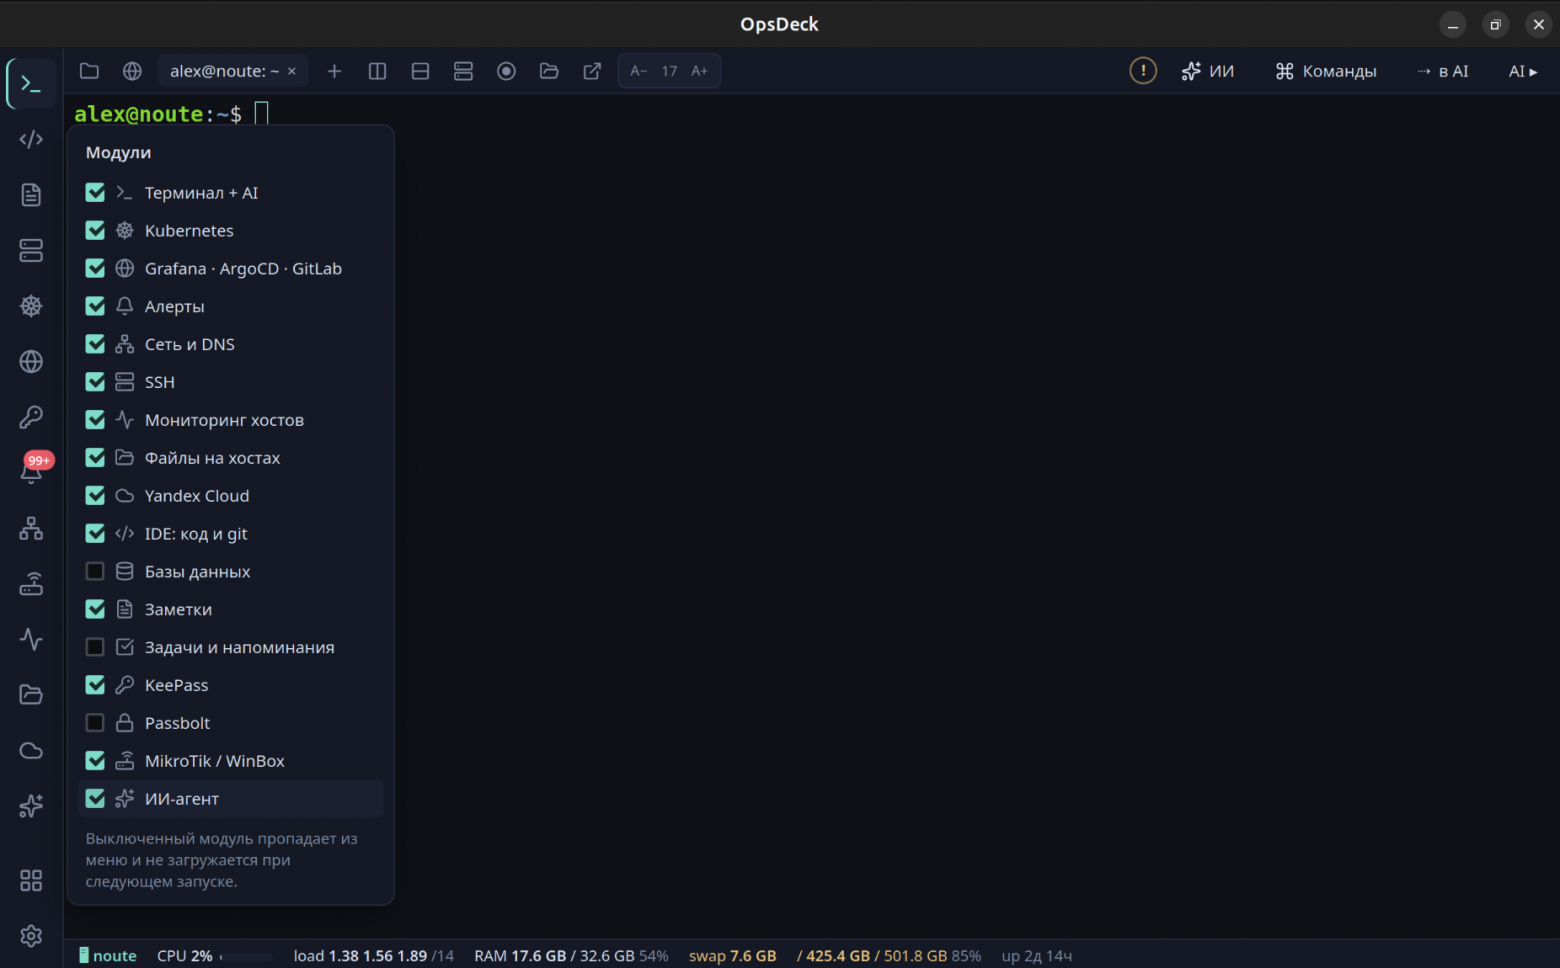Screen dimensions: 1560x968
Task: Open the IDE code icon in the sidebar
Action: pyautogui.click(x=31, y=139)
